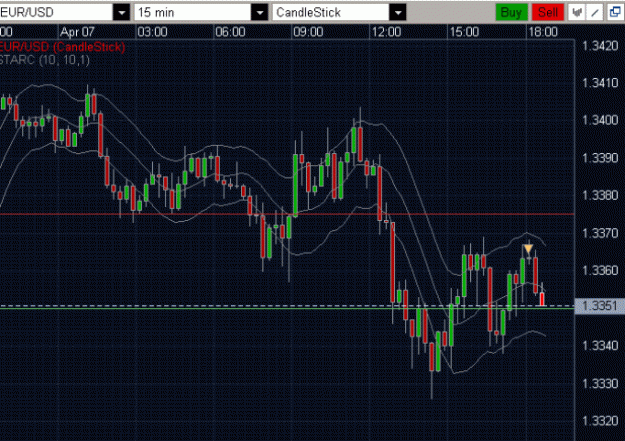Click the 1.3380 price axis label
Screen dimensions: 625x441
pos(600,195)
